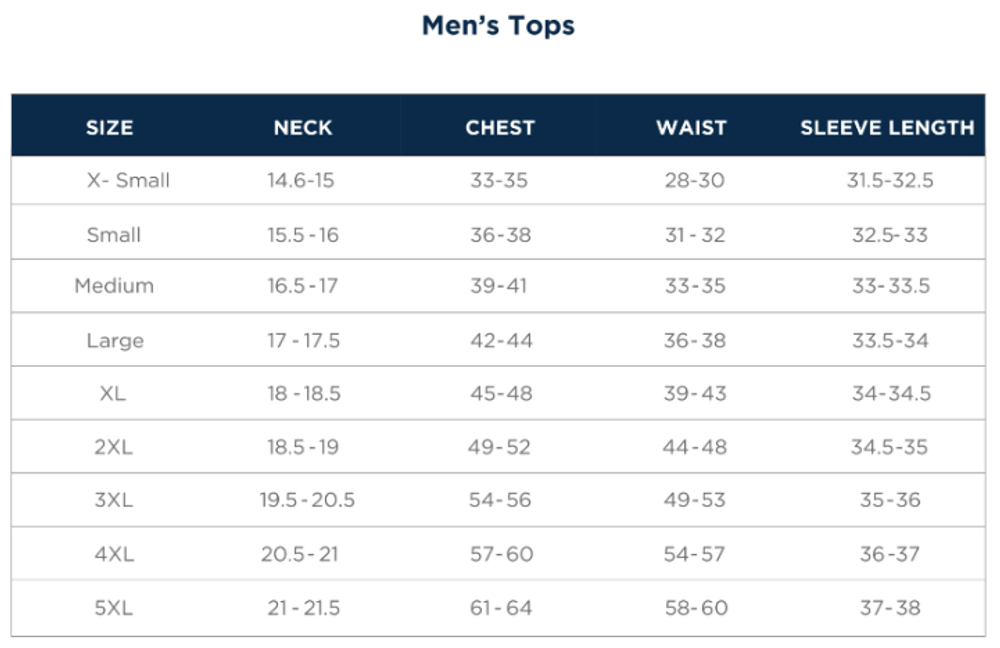
Task: Select the 3XL size label
Action: tap(113, 500)
